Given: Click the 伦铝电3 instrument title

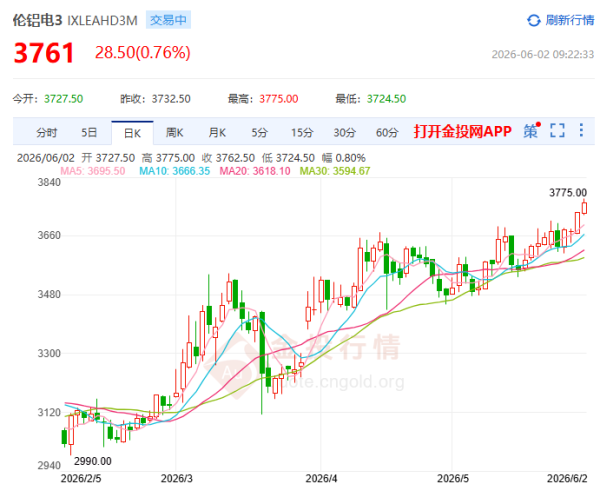Looking at the screenshot, I should pyautogui.click(x=38, y=20).
